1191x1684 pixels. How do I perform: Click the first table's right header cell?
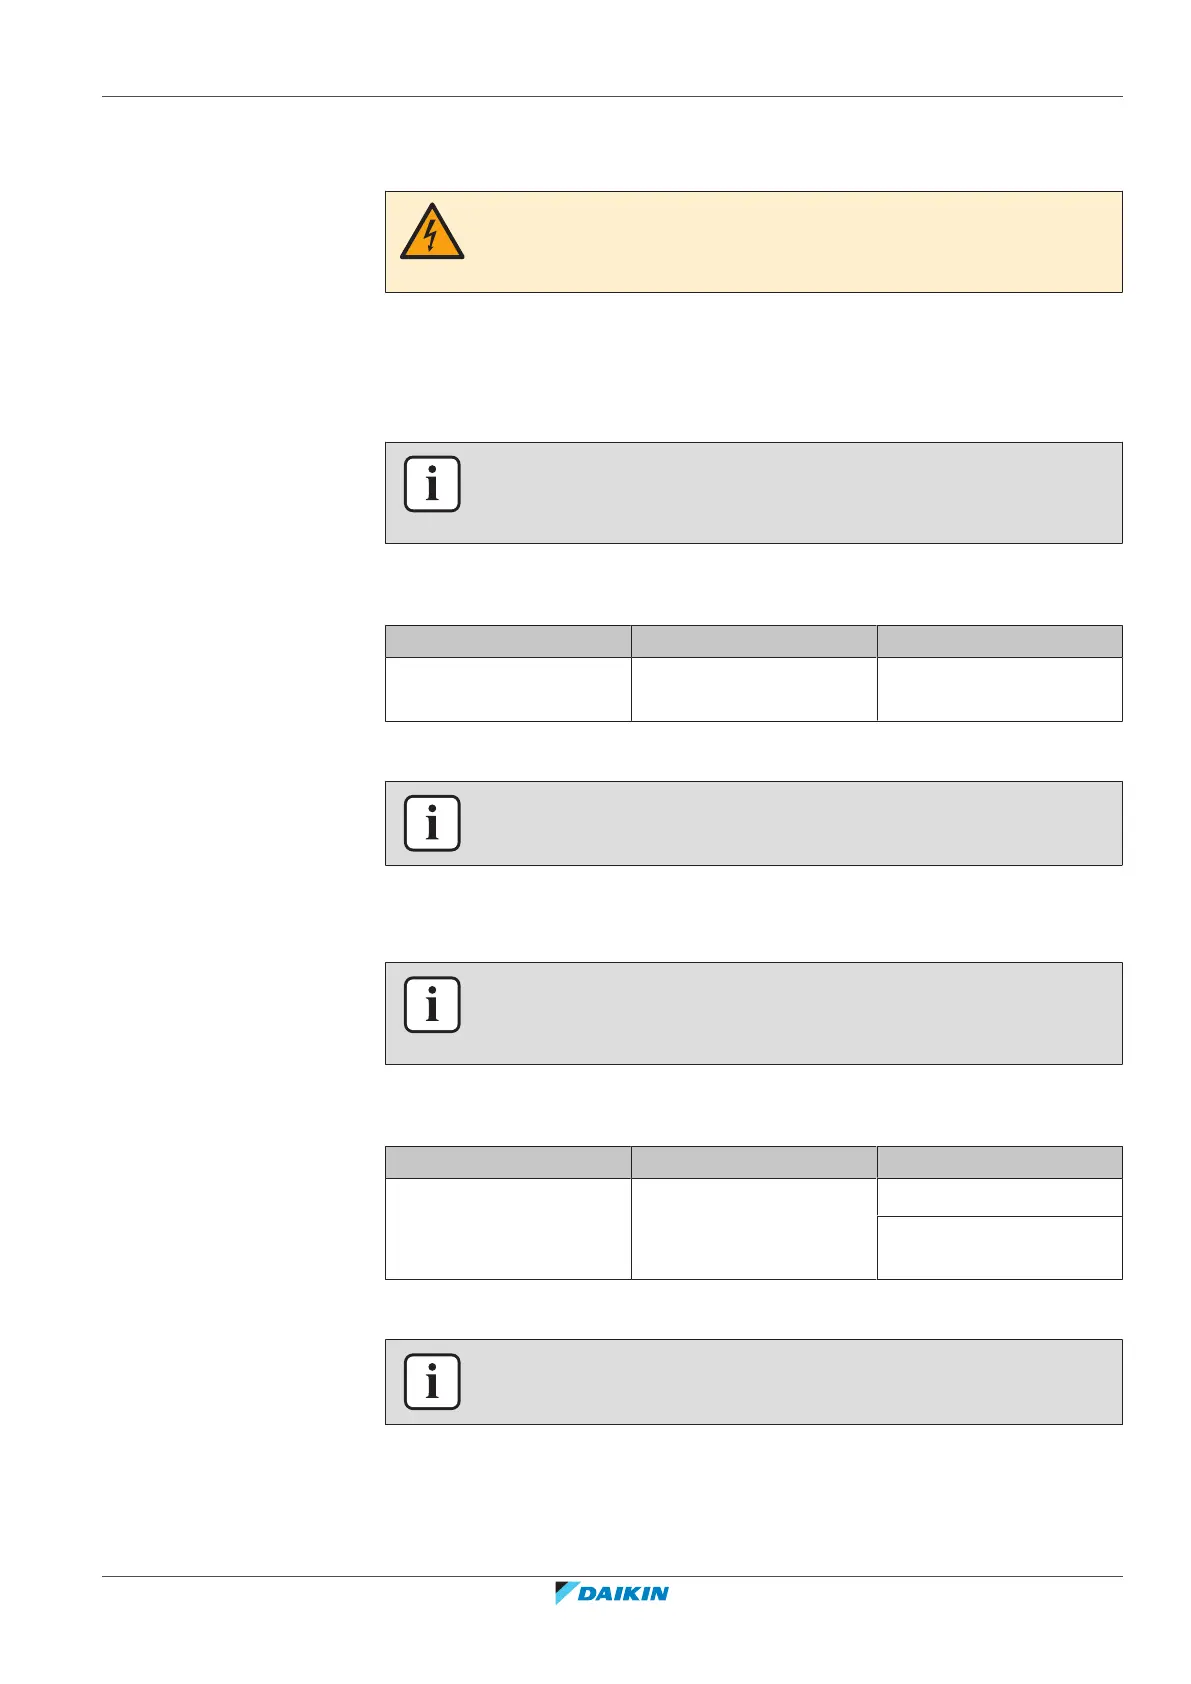coord(1000,641)
